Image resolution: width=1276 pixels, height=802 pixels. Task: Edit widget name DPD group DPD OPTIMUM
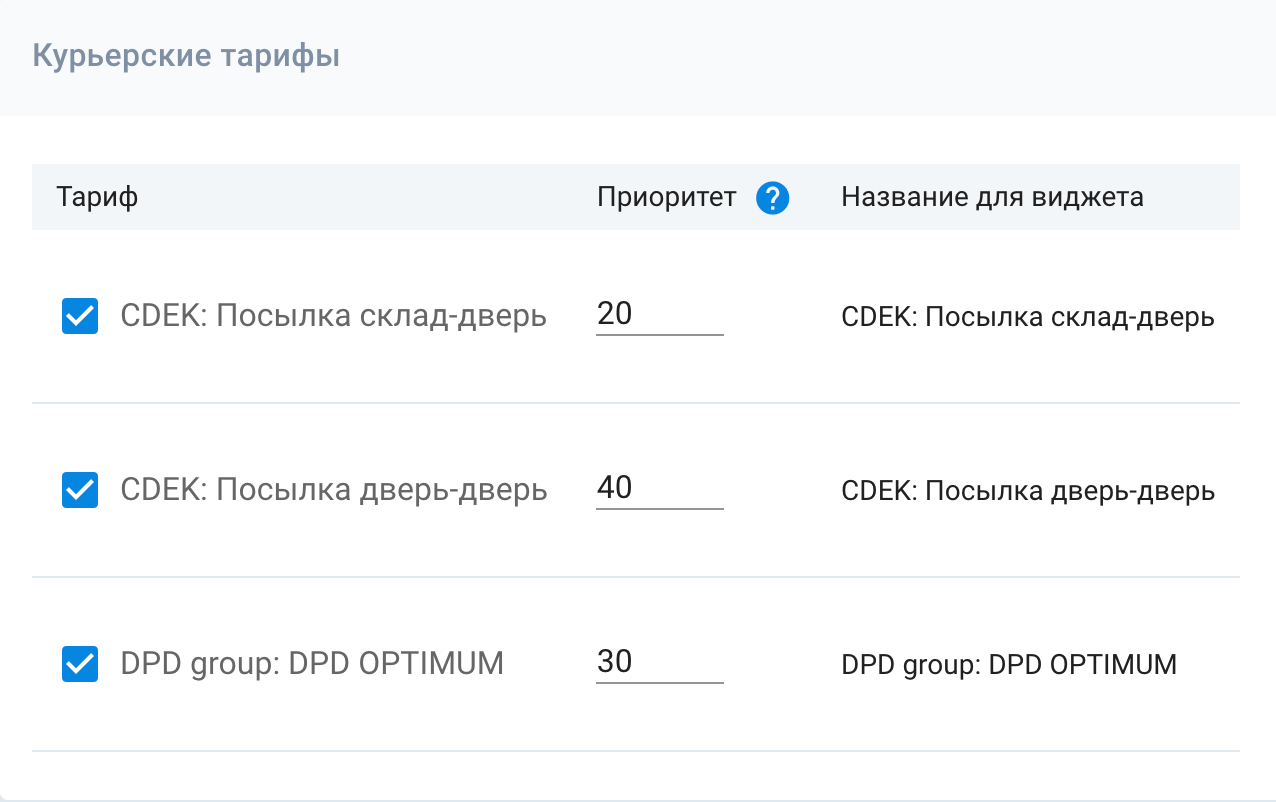point(1008,665)
